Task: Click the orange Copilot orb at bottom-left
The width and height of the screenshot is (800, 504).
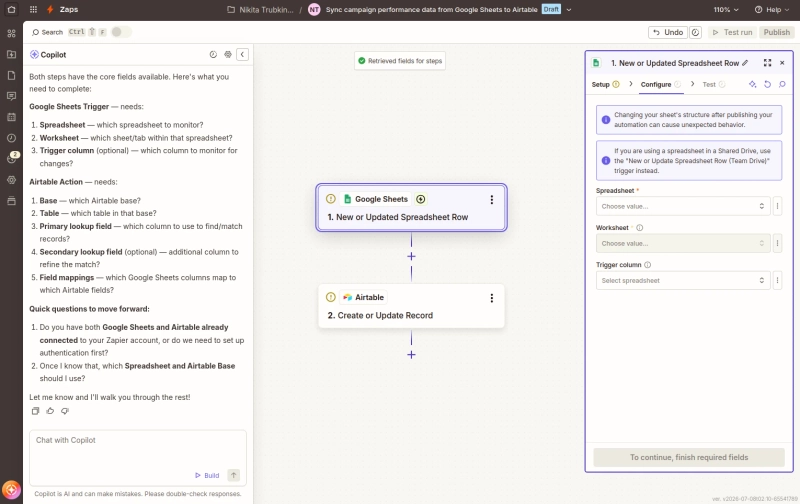Action: click(11, 490)
